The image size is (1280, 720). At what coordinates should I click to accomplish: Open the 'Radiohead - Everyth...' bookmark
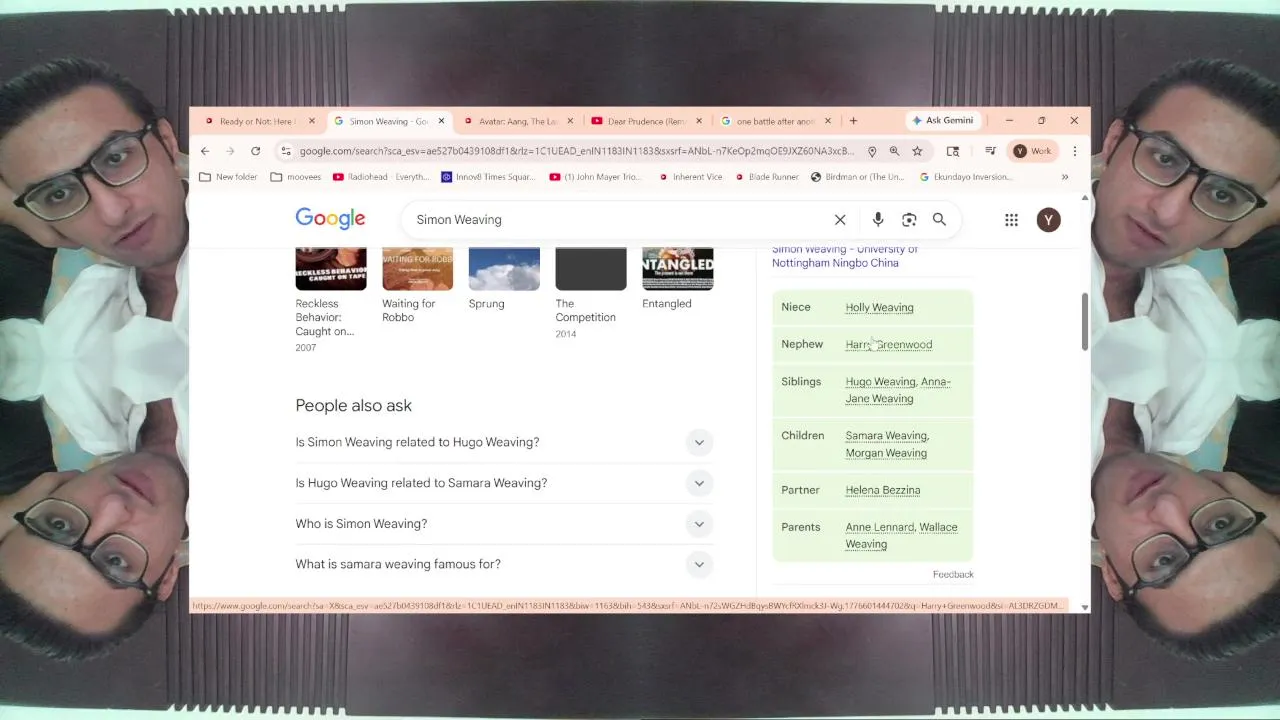pyautogui.click(x=381, y=177)
